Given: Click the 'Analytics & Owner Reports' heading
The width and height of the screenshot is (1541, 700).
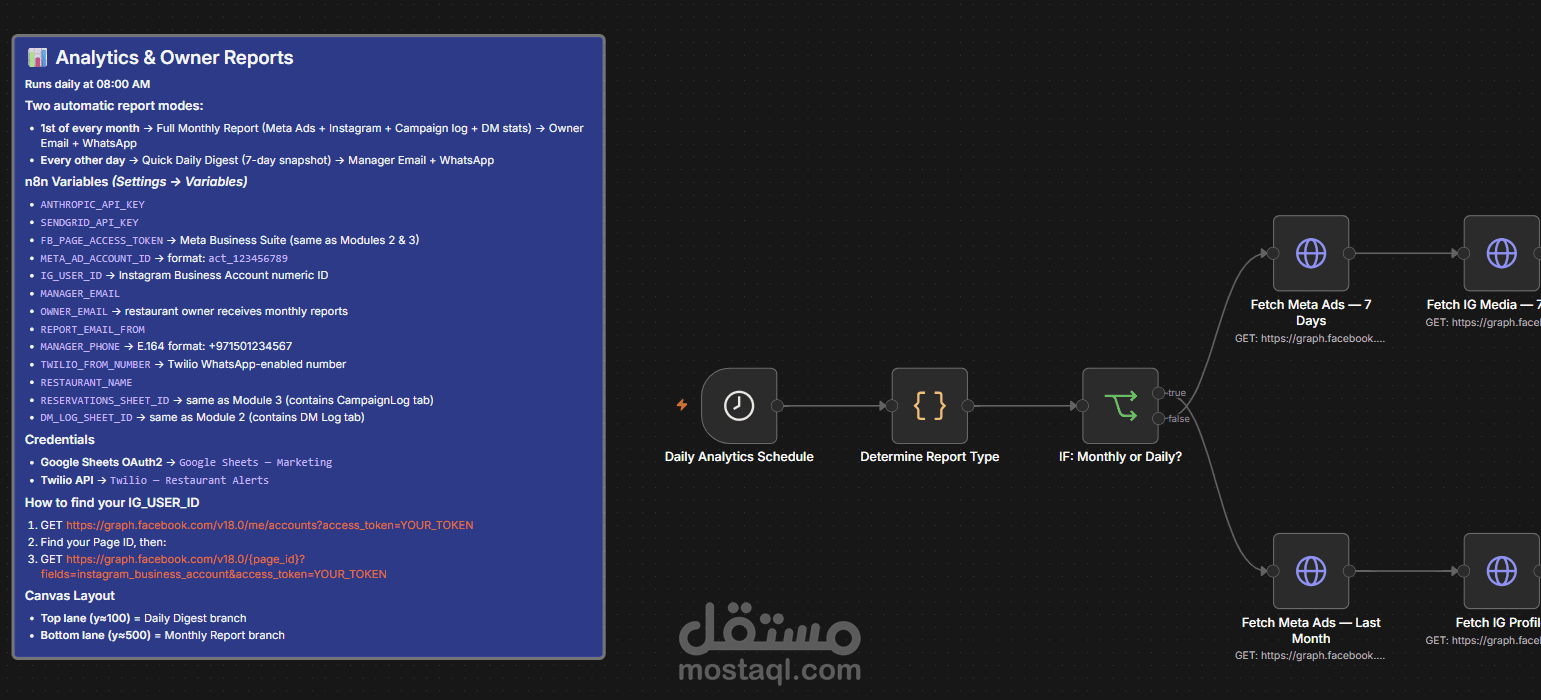Looking at the screenshot, I should [x=174, y=58].
